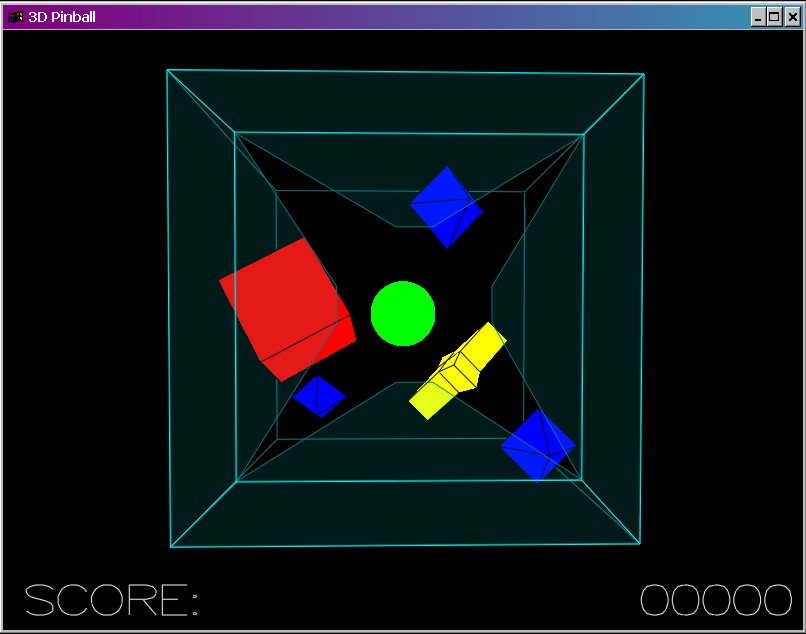
Task: Click the large red cube
Action: pyautogui.click(x=288, y=310)
